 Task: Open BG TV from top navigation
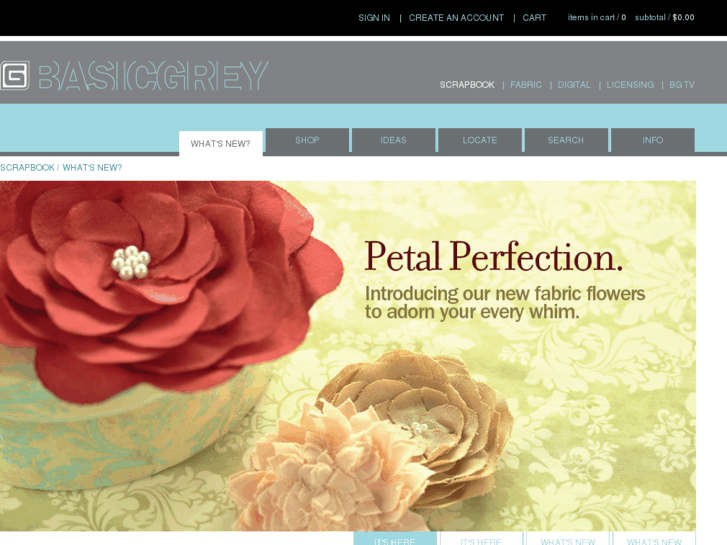point(682,85)
